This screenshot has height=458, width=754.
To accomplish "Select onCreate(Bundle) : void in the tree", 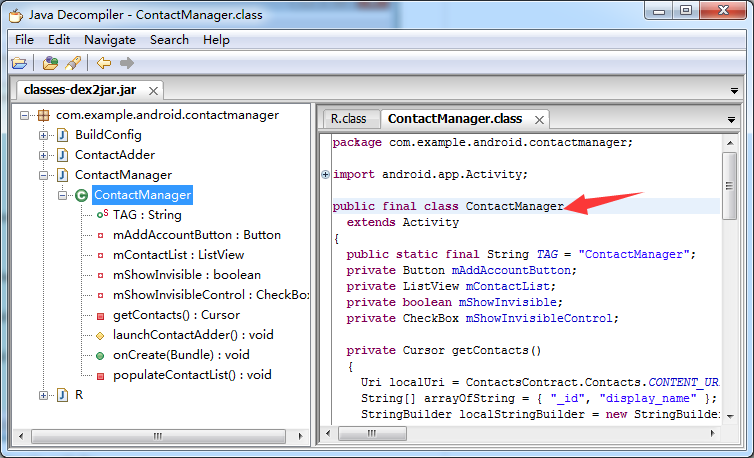I will point(181,356).
